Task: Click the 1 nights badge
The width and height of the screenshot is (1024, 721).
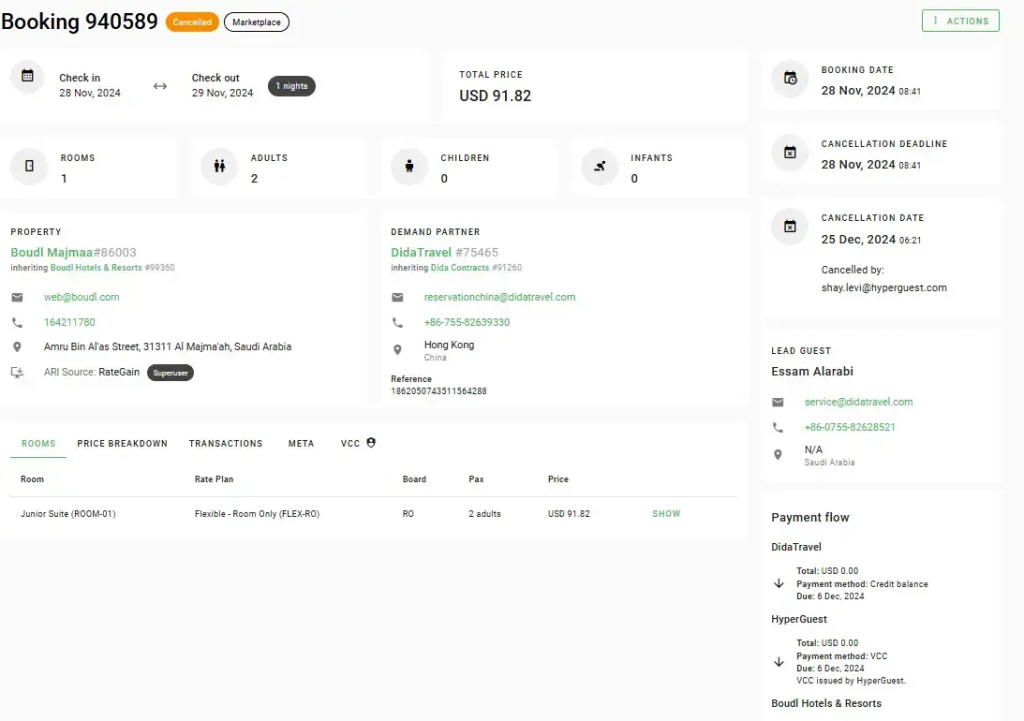Action: click(x=291, y=86)
